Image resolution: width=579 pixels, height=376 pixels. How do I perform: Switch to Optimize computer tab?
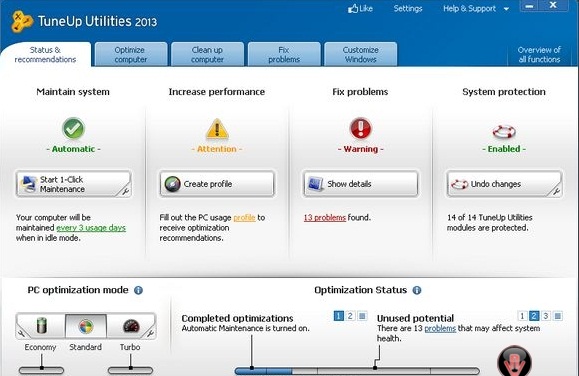point(131,55)
